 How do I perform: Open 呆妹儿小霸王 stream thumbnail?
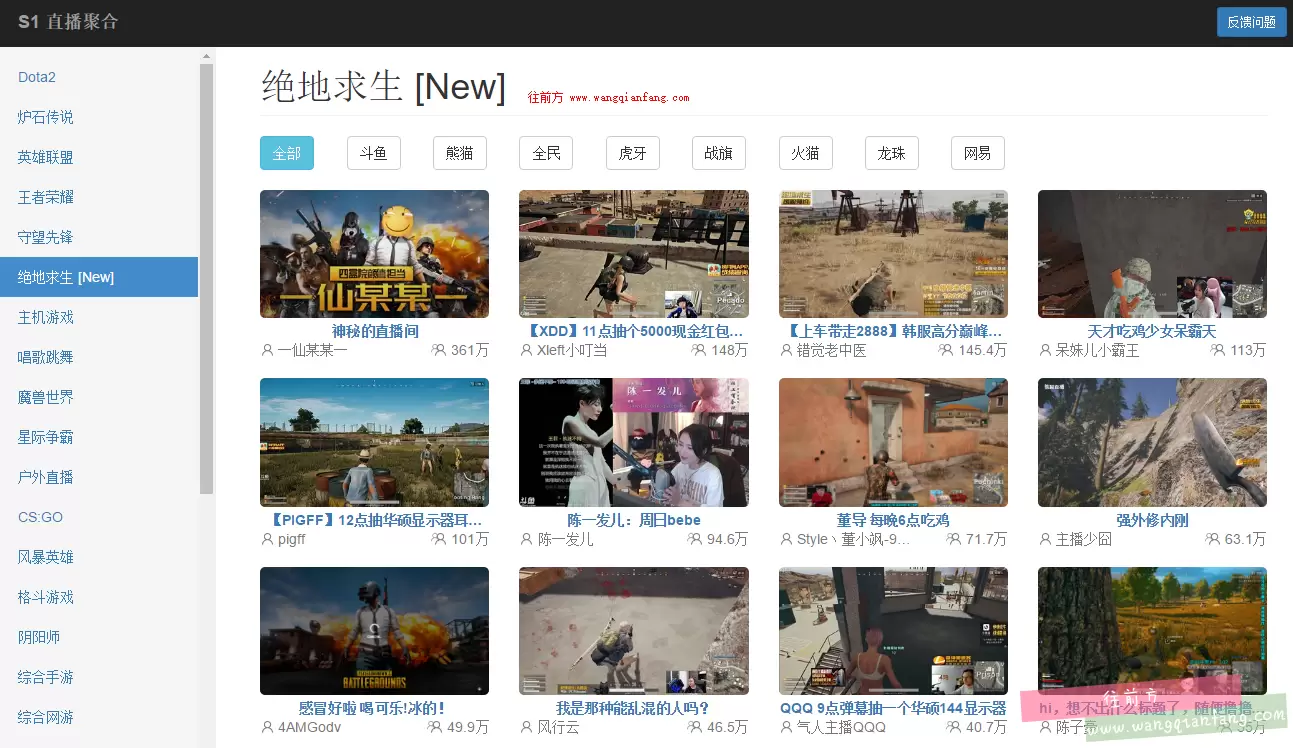1152,254
